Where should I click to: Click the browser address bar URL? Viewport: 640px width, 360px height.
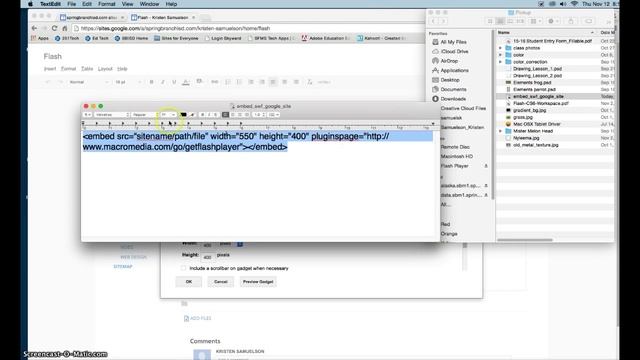176,29
